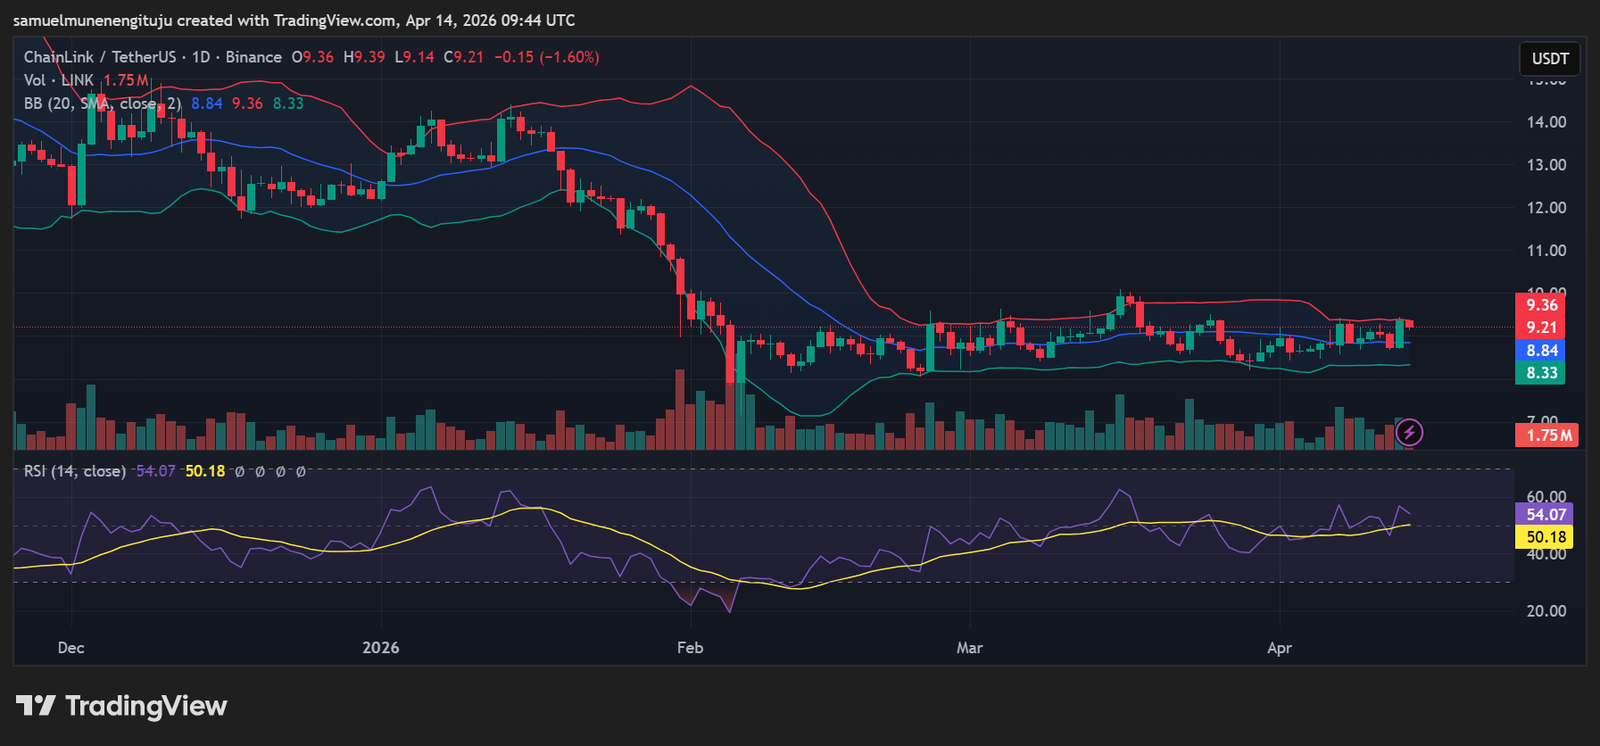Click the purple 54.07 RSI axis label
The height and width of the screenshot is (746, 1600).
[1546, 514]
